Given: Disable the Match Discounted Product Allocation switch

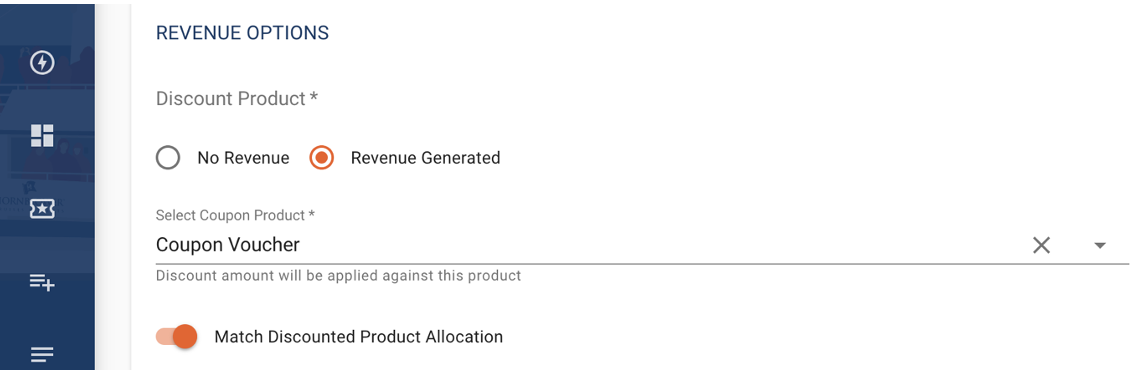Looking at the screenshot, I should click(x=177, y=337).
